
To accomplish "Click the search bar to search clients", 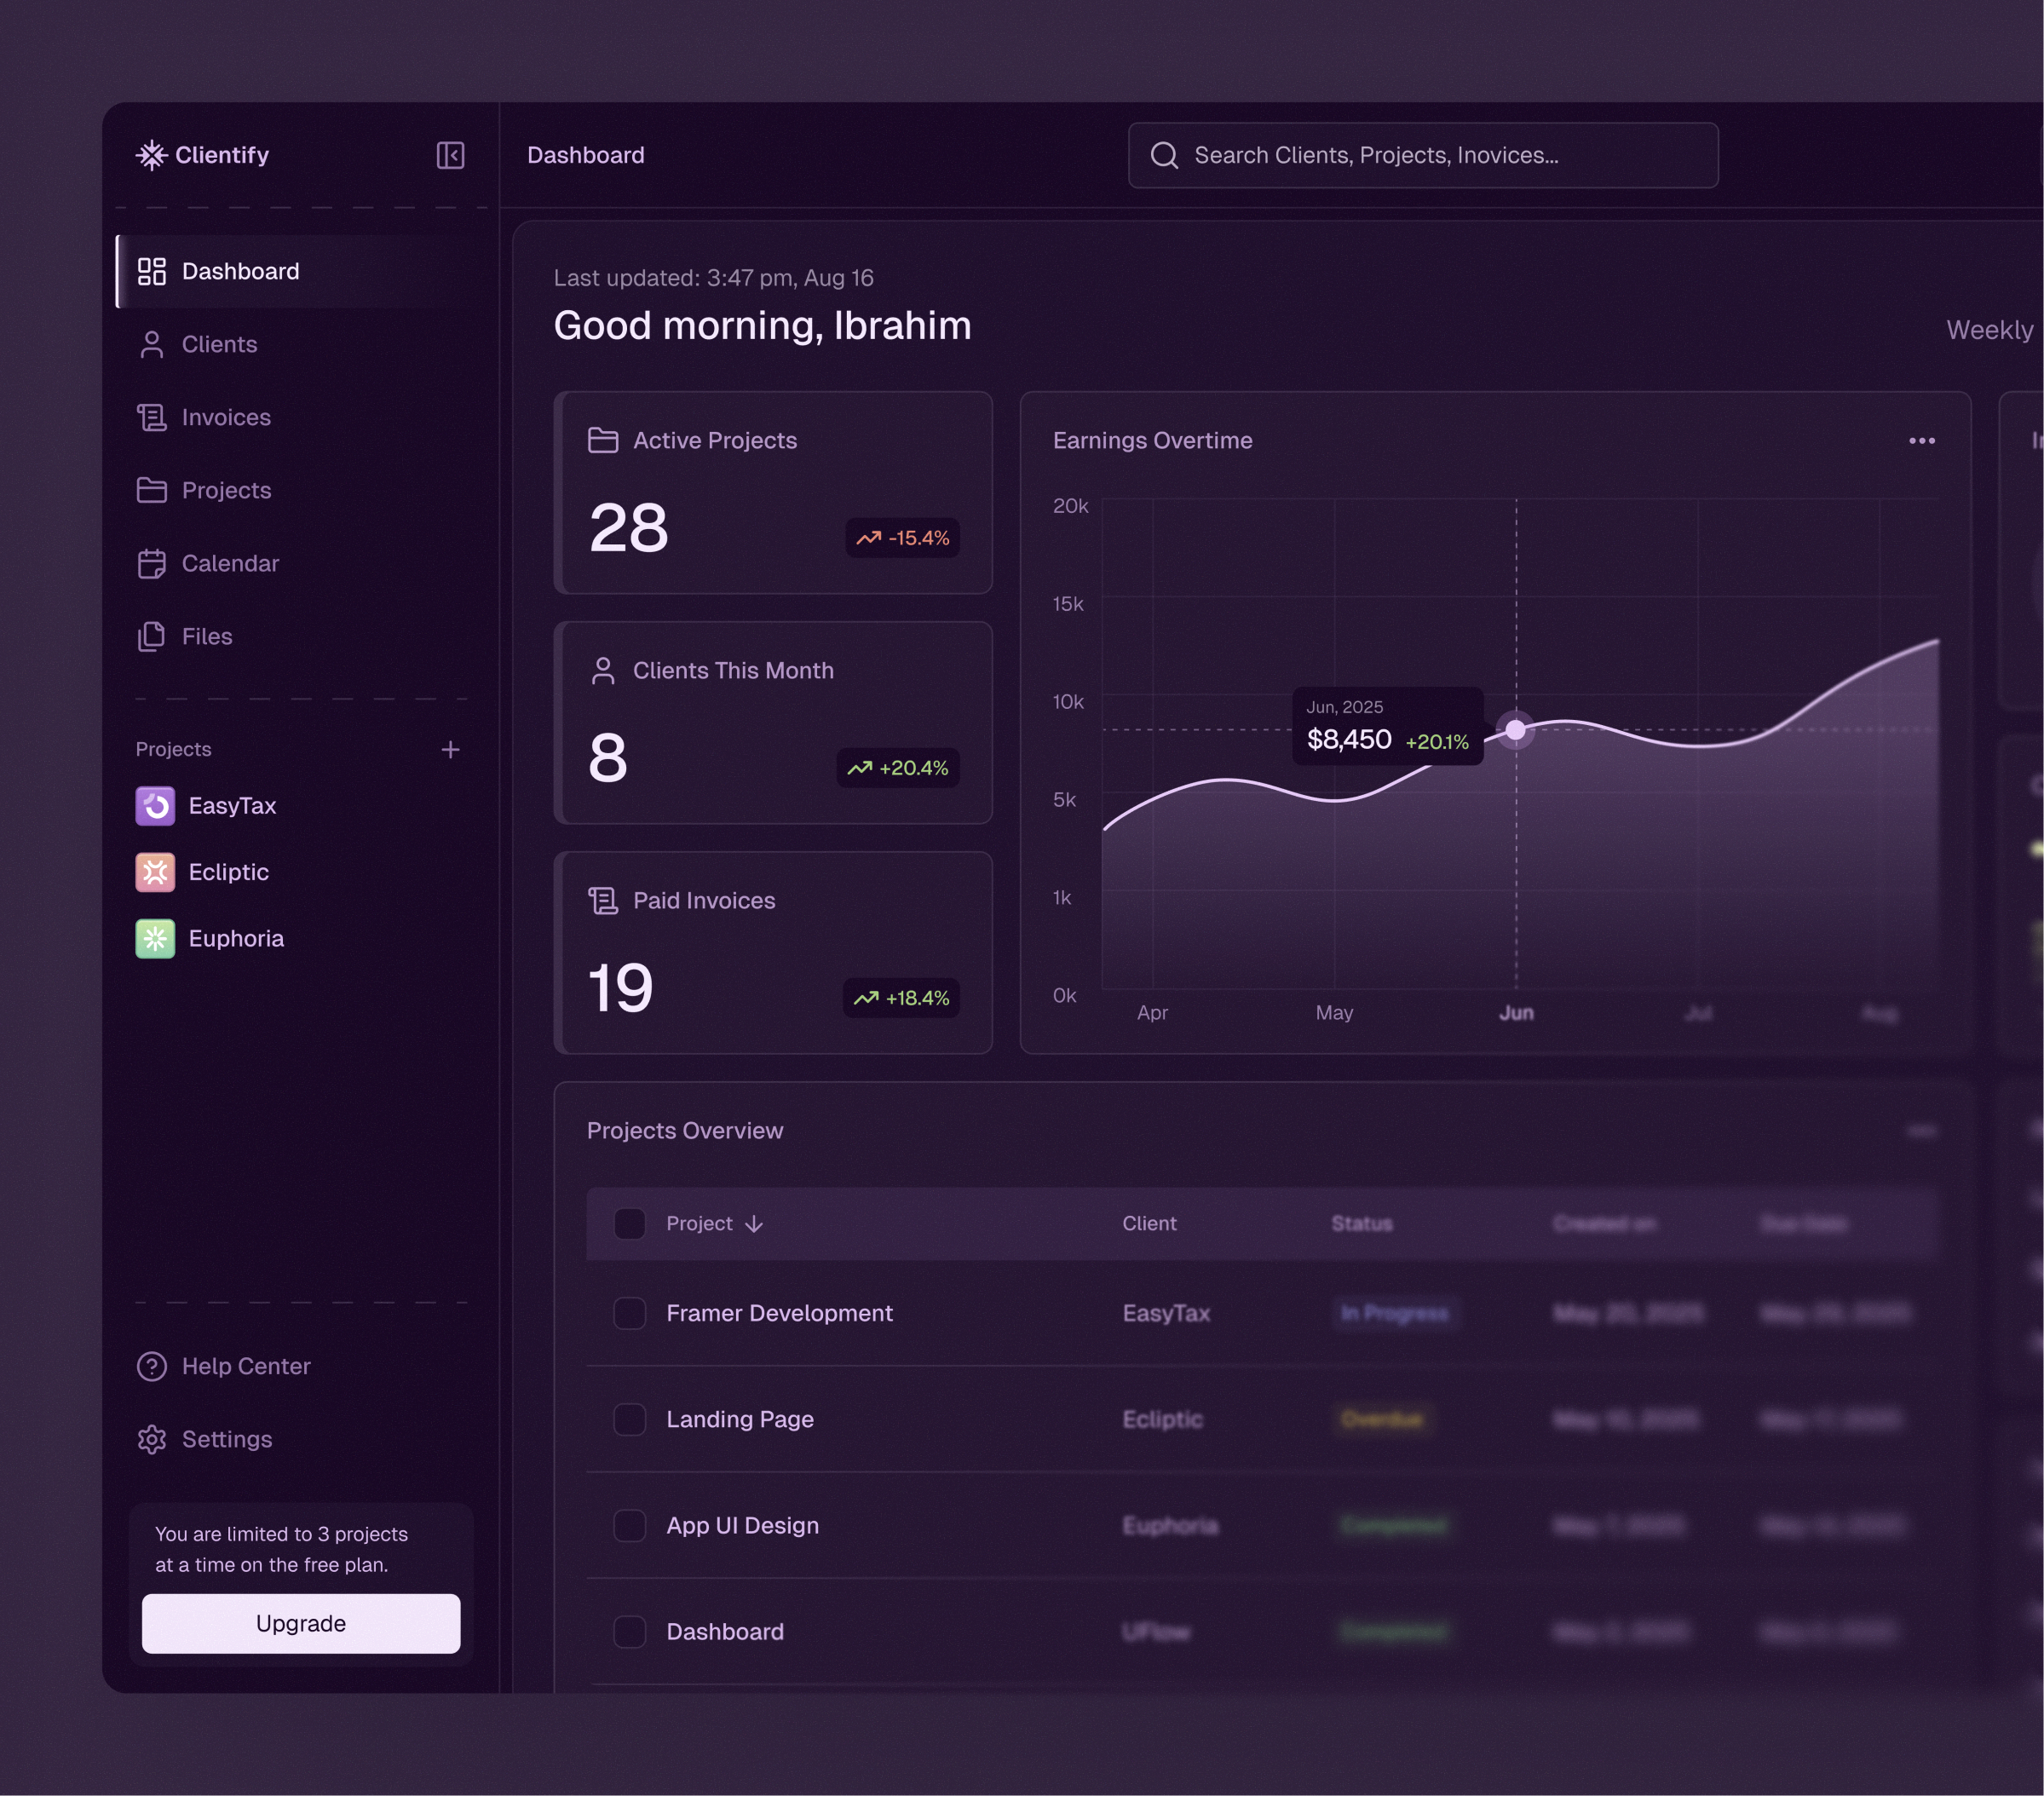I will tap(1422, 155).
